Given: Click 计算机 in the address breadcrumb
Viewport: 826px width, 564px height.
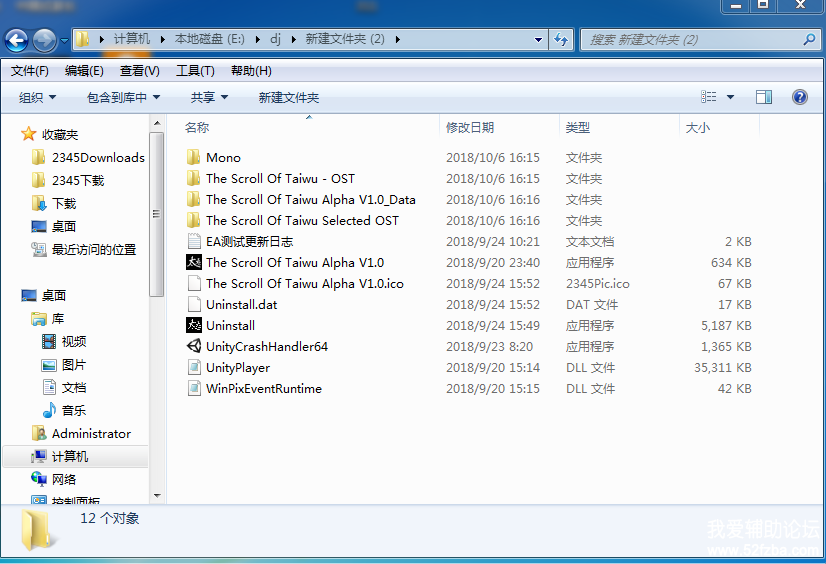Looking at the screenshot, I should pos(132,39).
